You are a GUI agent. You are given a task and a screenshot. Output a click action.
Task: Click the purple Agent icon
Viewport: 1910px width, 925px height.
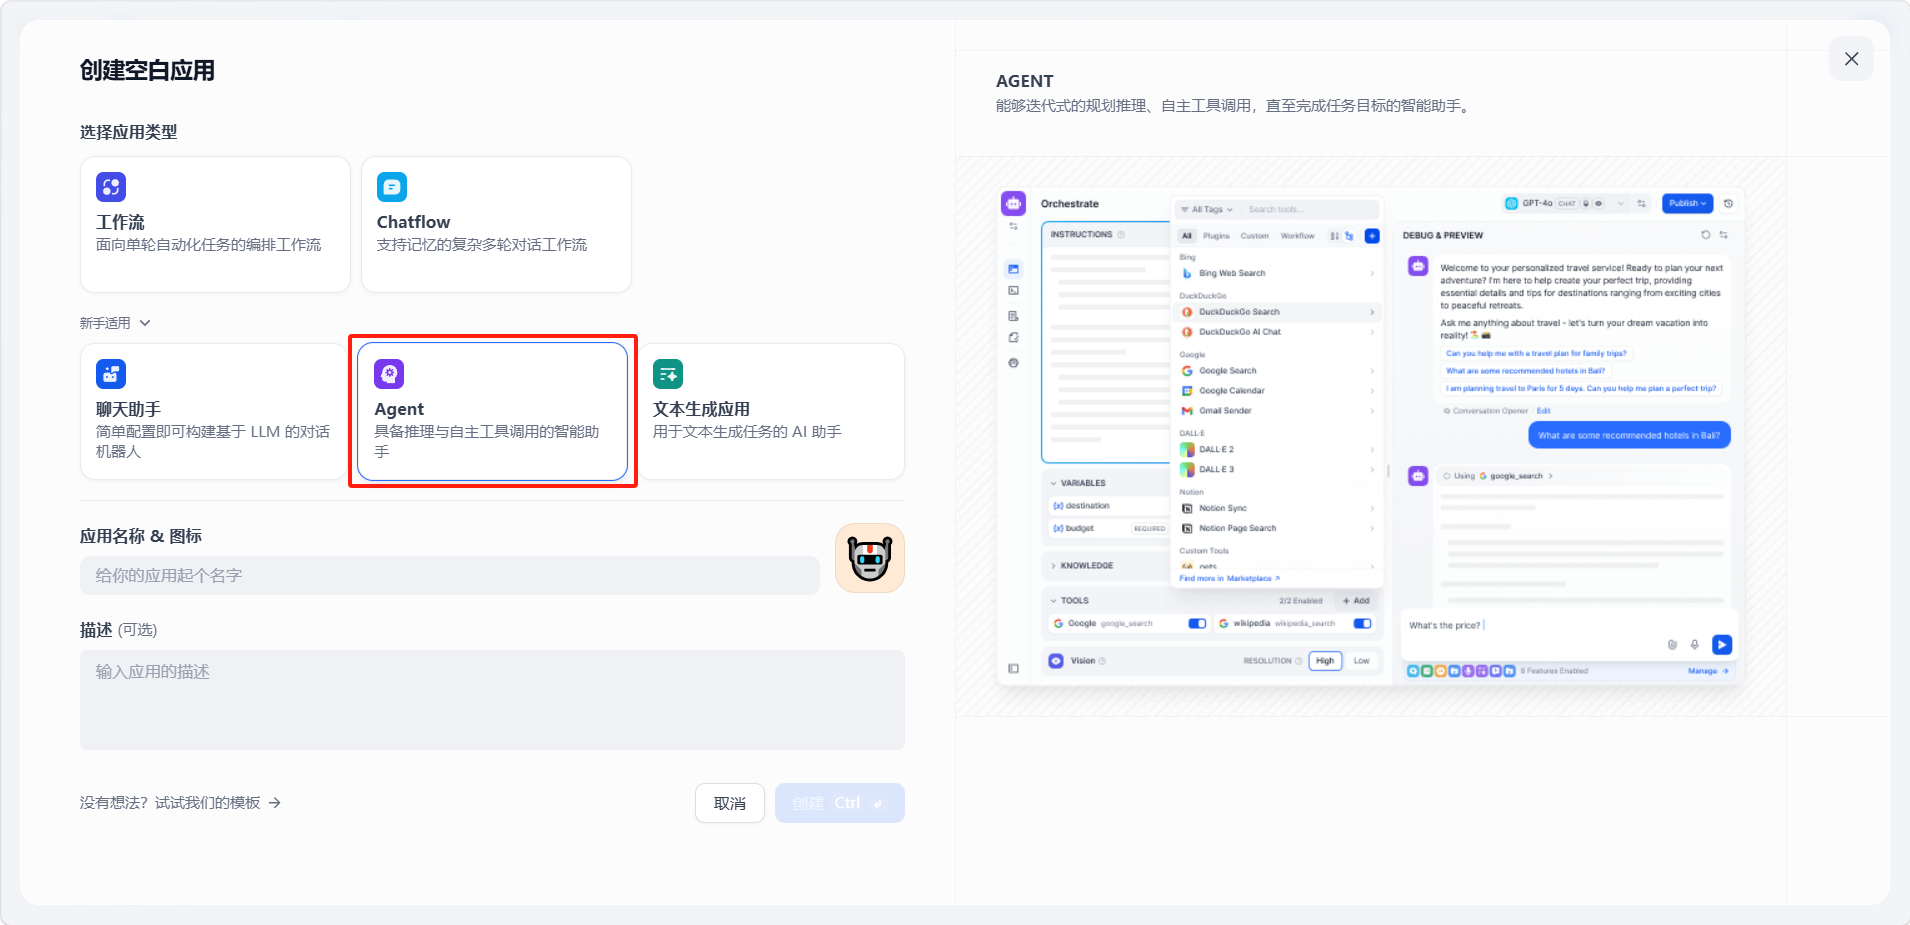pyautogui.click(x=389, y=374)
